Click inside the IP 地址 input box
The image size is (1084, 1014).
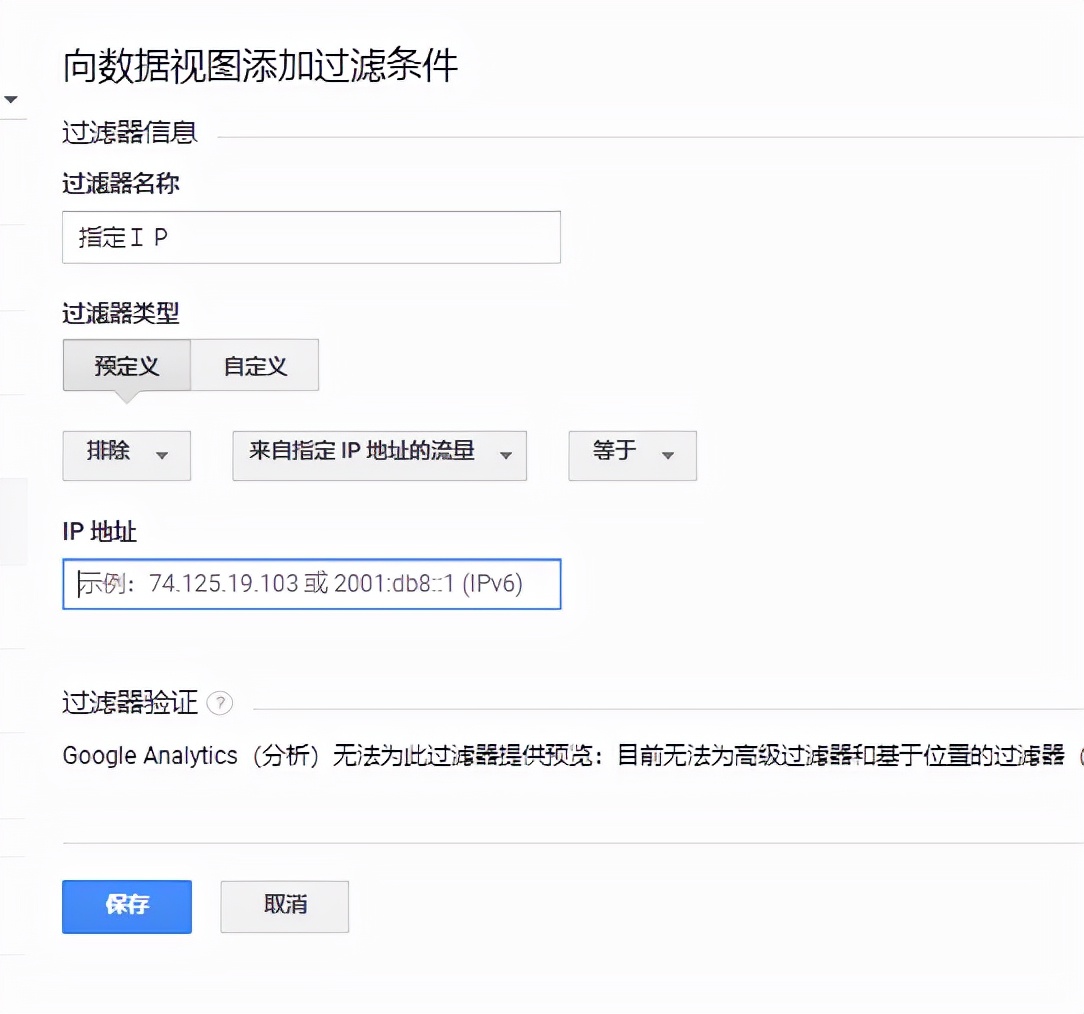(x=310, y=584)
